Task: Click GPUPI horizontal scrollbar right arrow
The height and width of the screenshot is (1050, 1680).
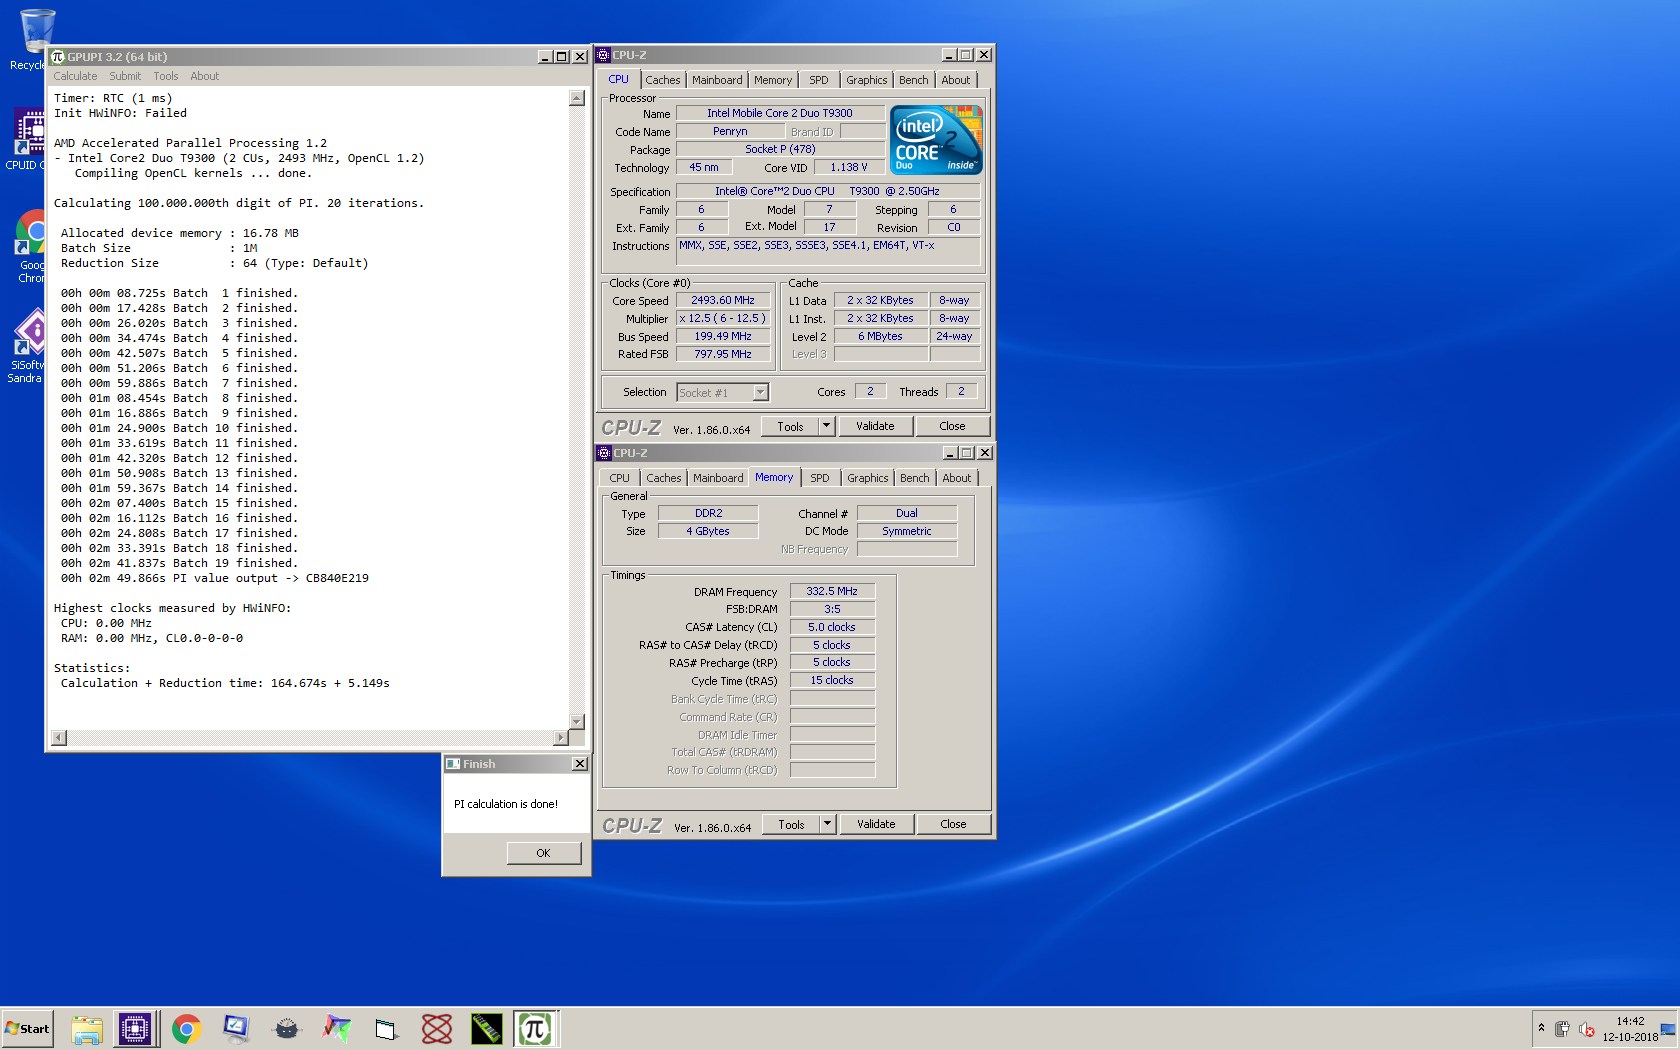Action: 560,738
